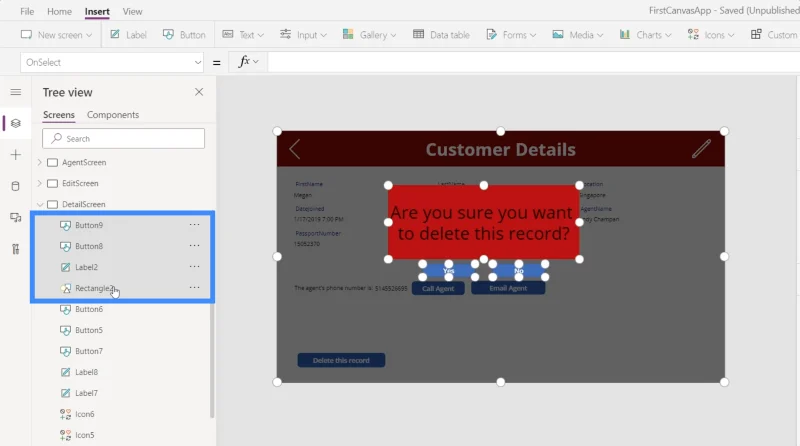Image resolution: width=800 pixels, height=446 pixels.
Task: Open more options for Button9
Action: (194, 225)
